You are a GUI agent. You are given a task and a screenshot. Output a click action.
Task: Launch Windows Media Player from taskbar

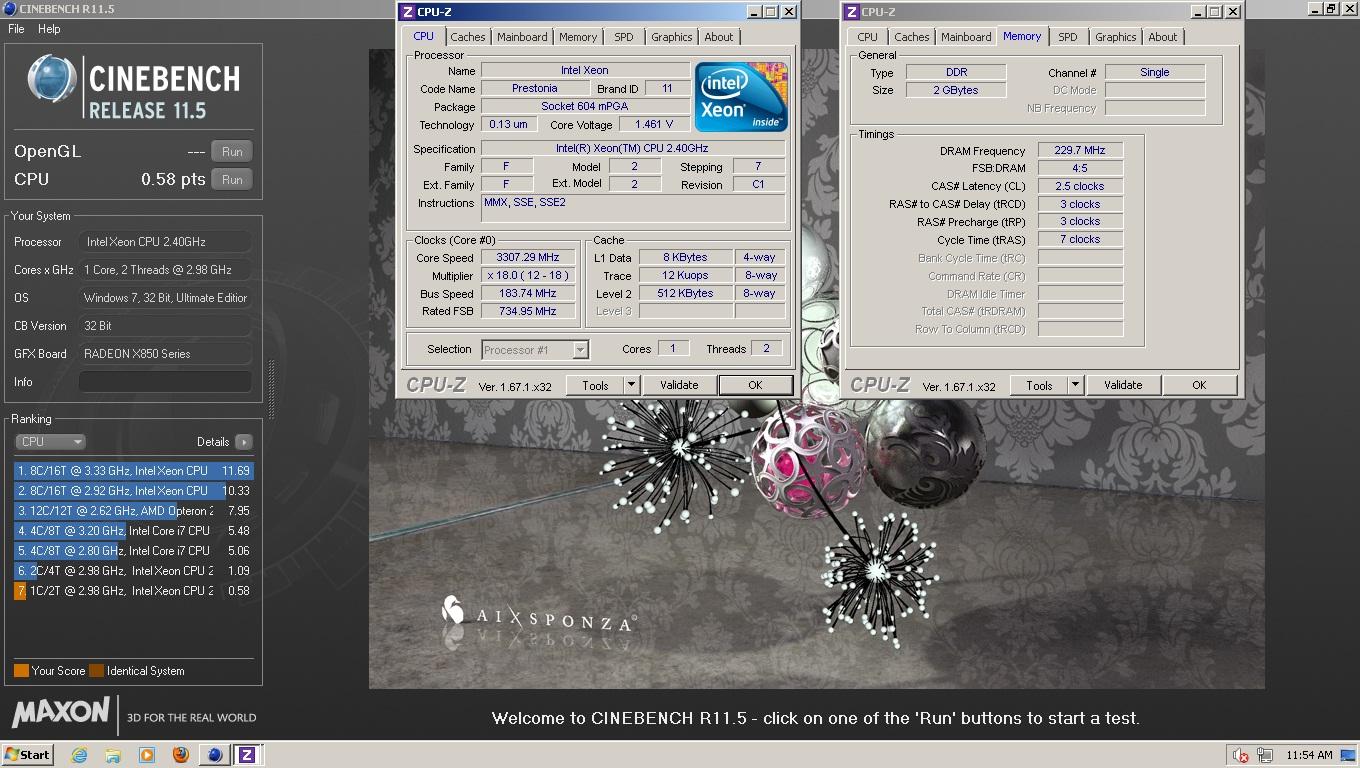pos(147,755)
